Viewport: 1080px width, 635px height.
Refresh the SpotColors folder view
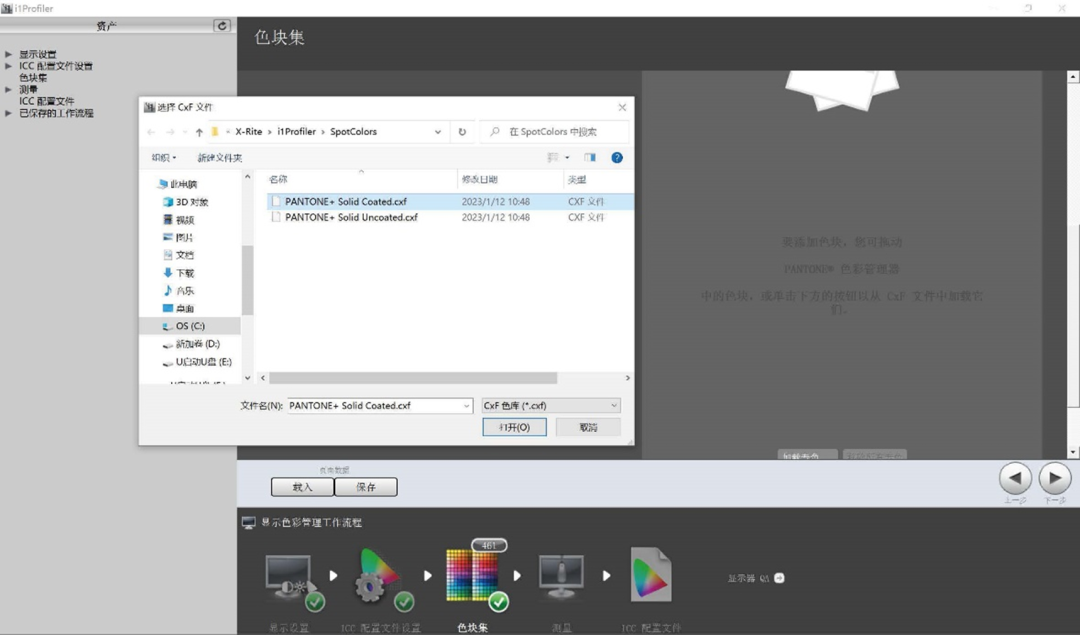(x=462, y=132)
